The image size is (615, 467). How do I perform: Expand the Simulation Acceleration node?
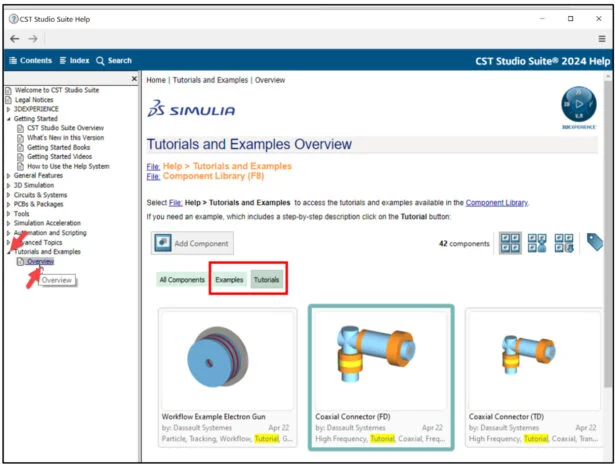coord(8,223)
